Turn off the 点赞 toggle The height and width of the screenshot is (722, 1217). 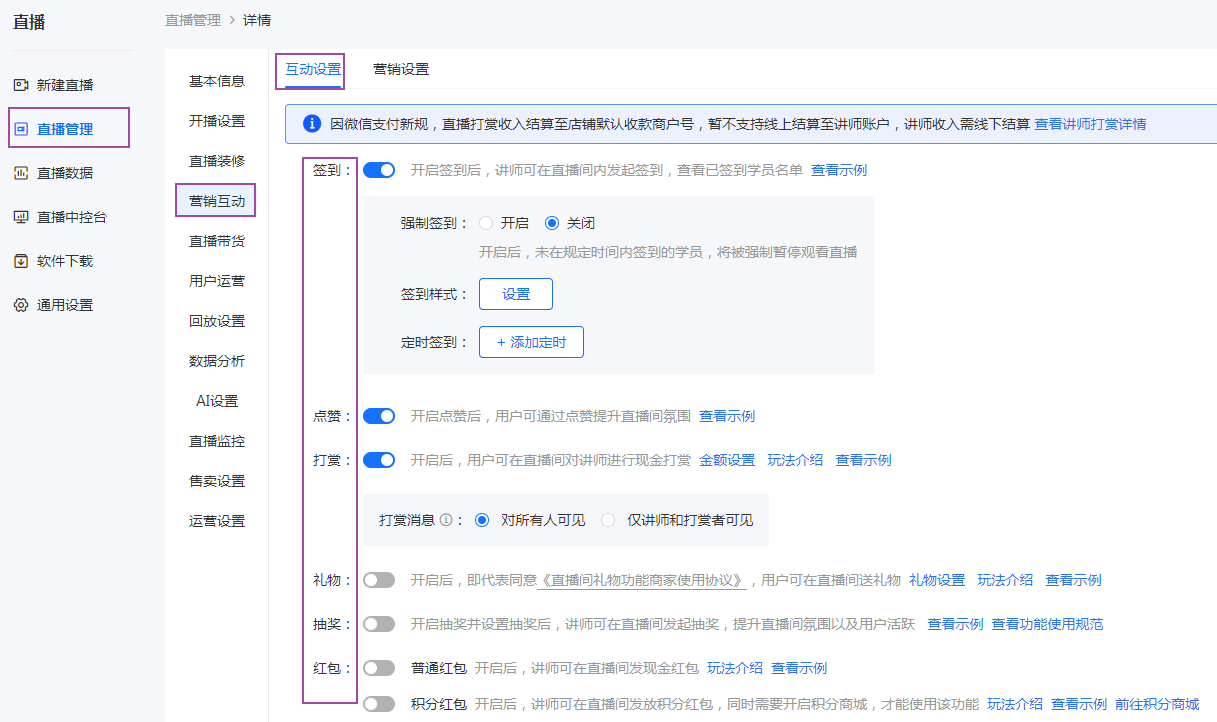coord(378,416)
